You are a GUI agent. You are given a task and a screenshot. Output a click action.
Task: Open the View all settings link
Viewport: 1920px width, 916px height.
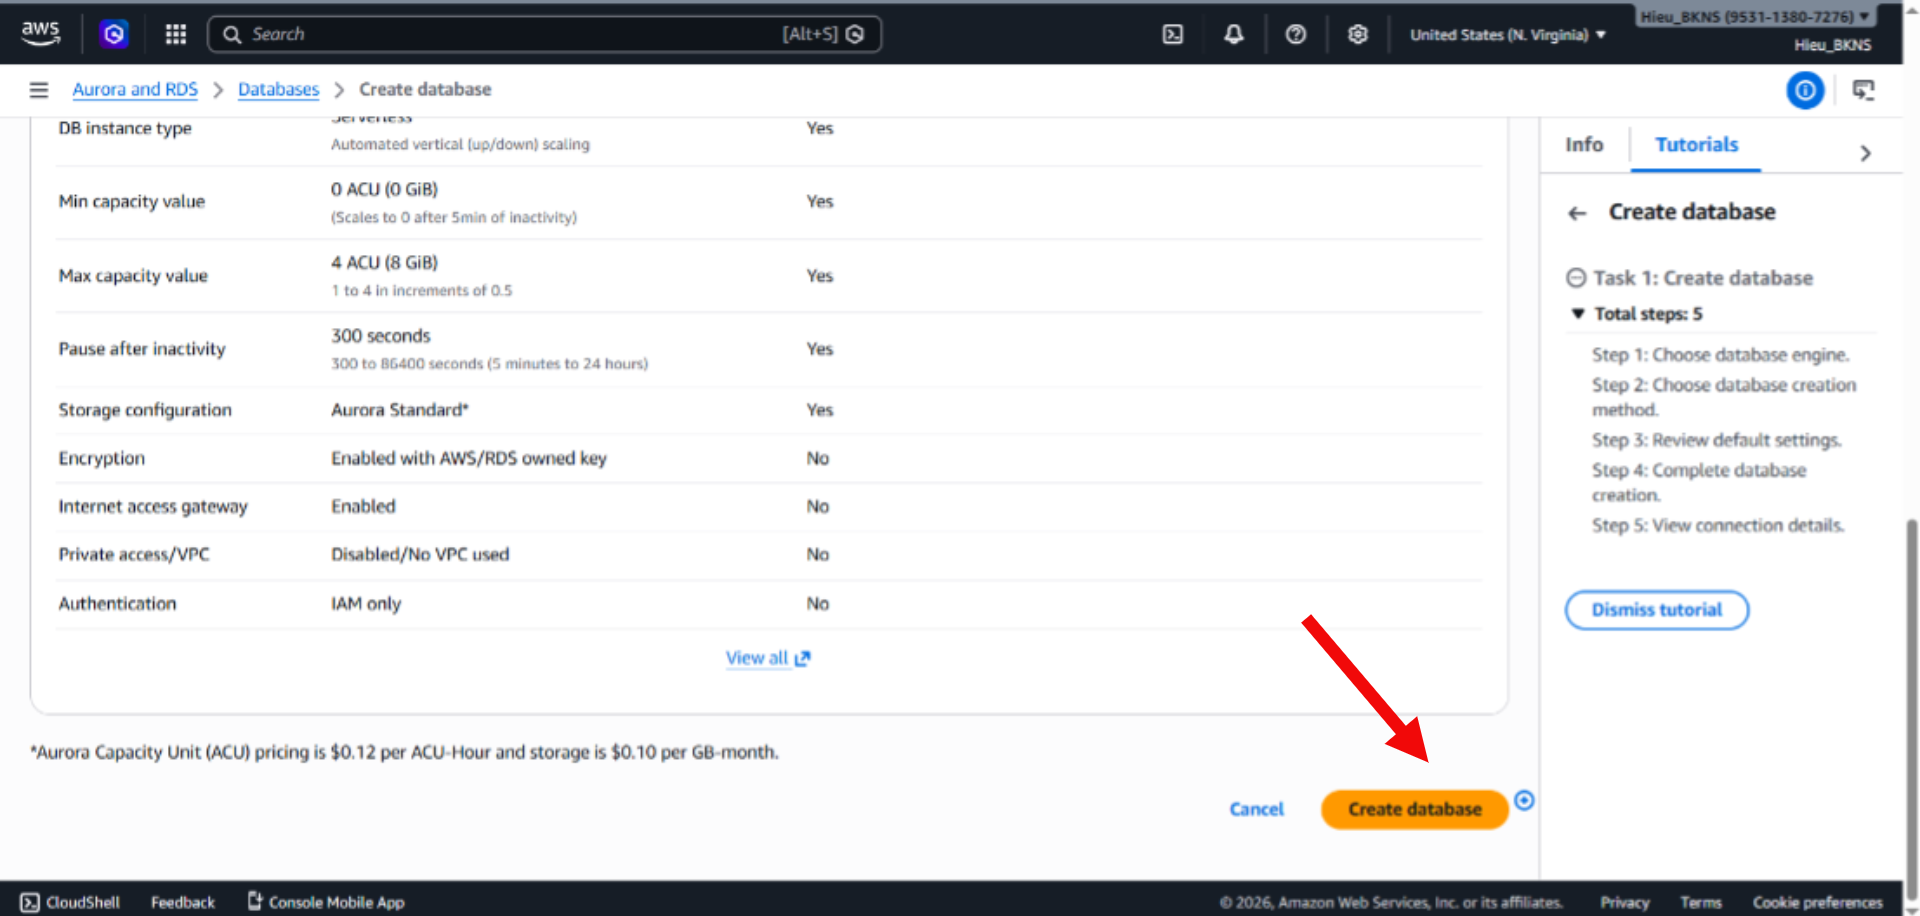pos(768,658)
